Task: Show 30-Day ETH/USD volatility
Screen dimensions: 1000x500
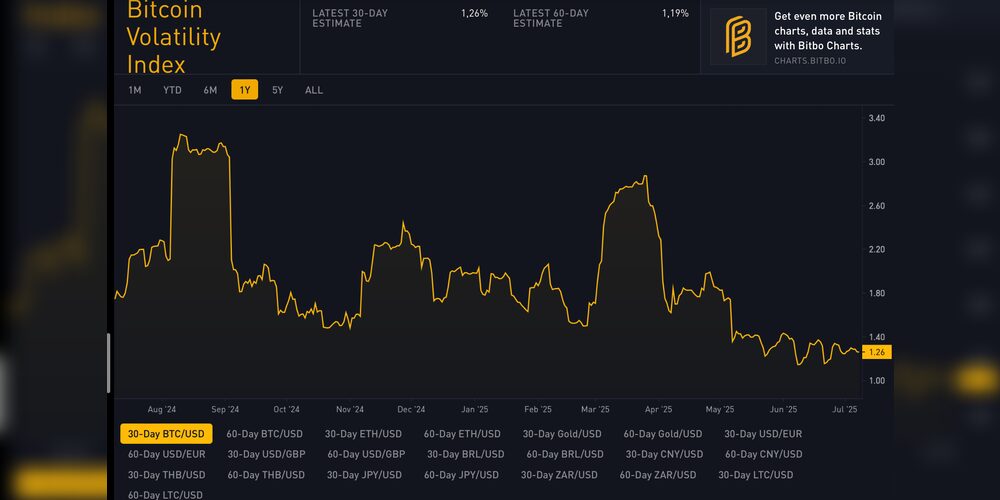Action: coord(363,434)
